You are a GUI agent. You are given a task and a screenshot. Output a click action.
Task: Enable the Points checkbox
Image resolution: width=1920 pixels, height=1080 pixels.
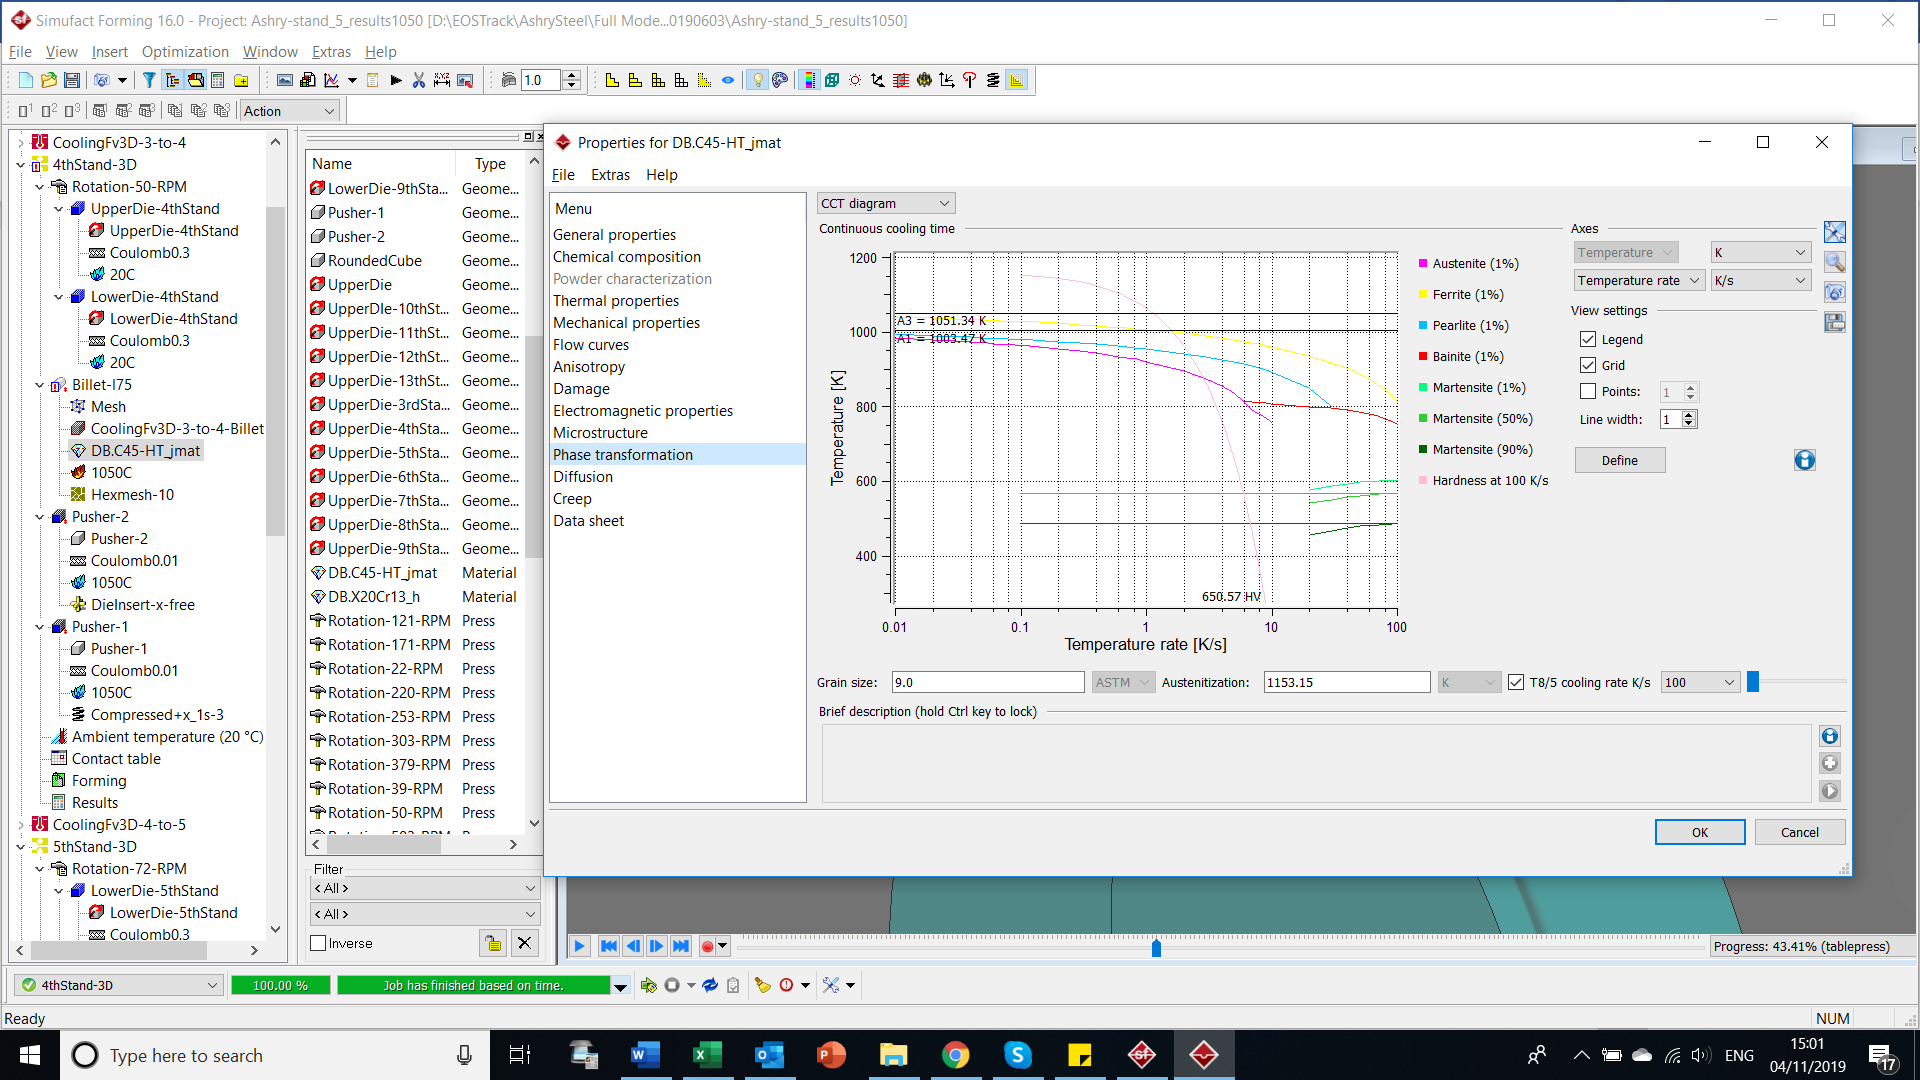click(1588, 391)
